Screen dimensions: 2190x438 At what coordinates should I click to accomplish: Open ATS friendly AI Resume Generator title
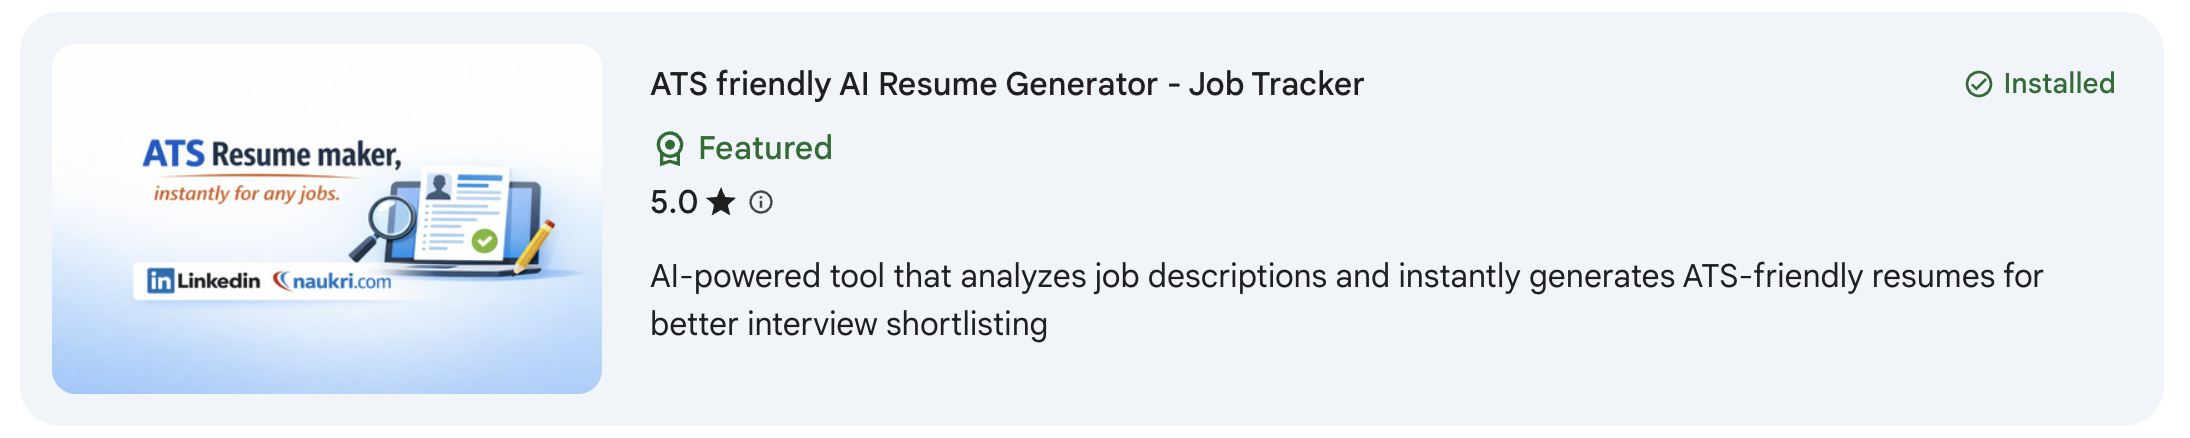click(1006, 84)
